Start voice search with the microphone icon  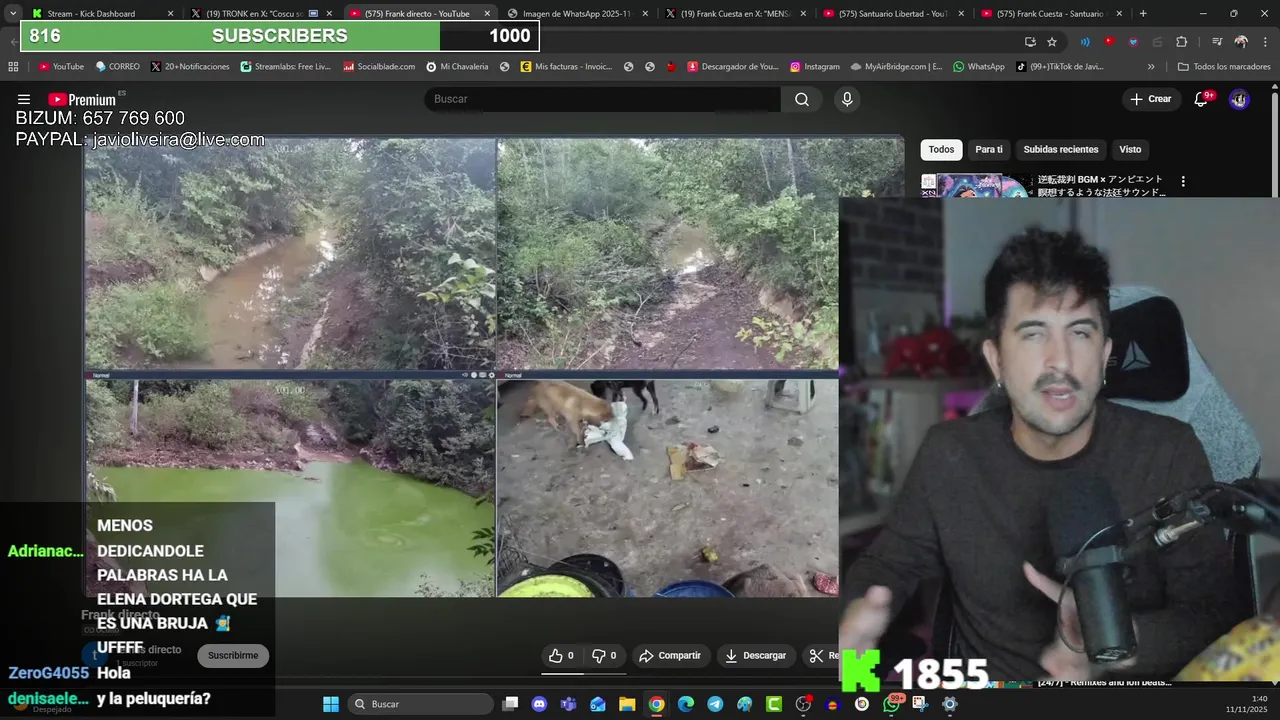[847, 99]
